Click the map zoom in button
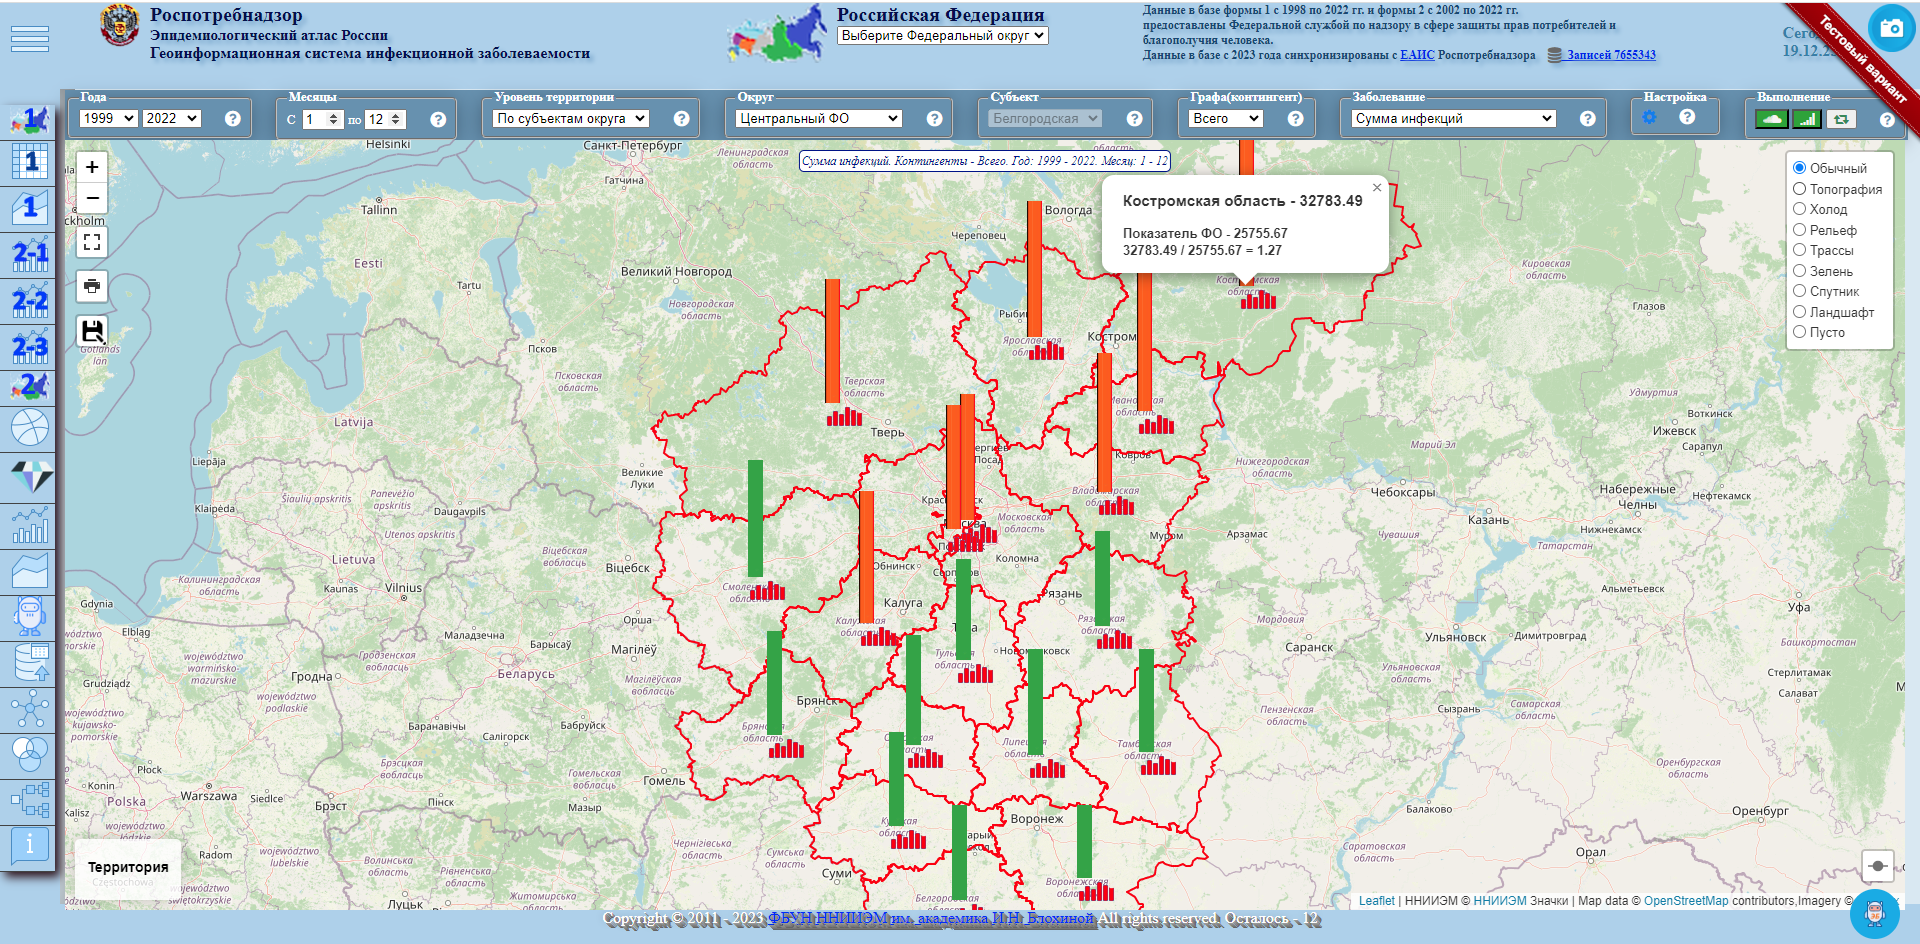Viewport: 1920px width, 944px height. (92, 167)
